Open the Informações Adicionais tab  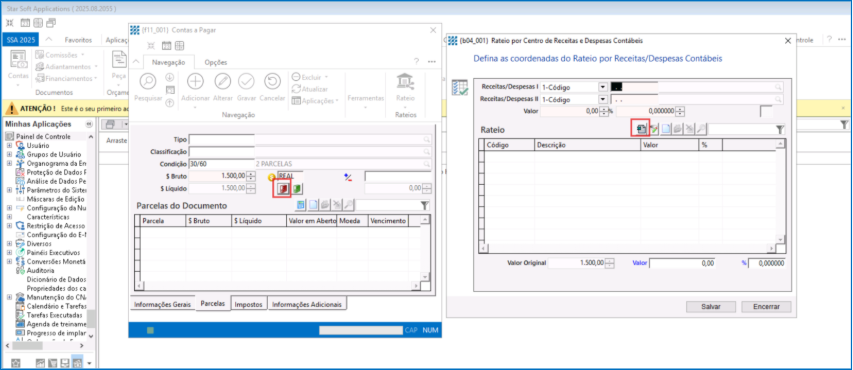pos(307,304)
